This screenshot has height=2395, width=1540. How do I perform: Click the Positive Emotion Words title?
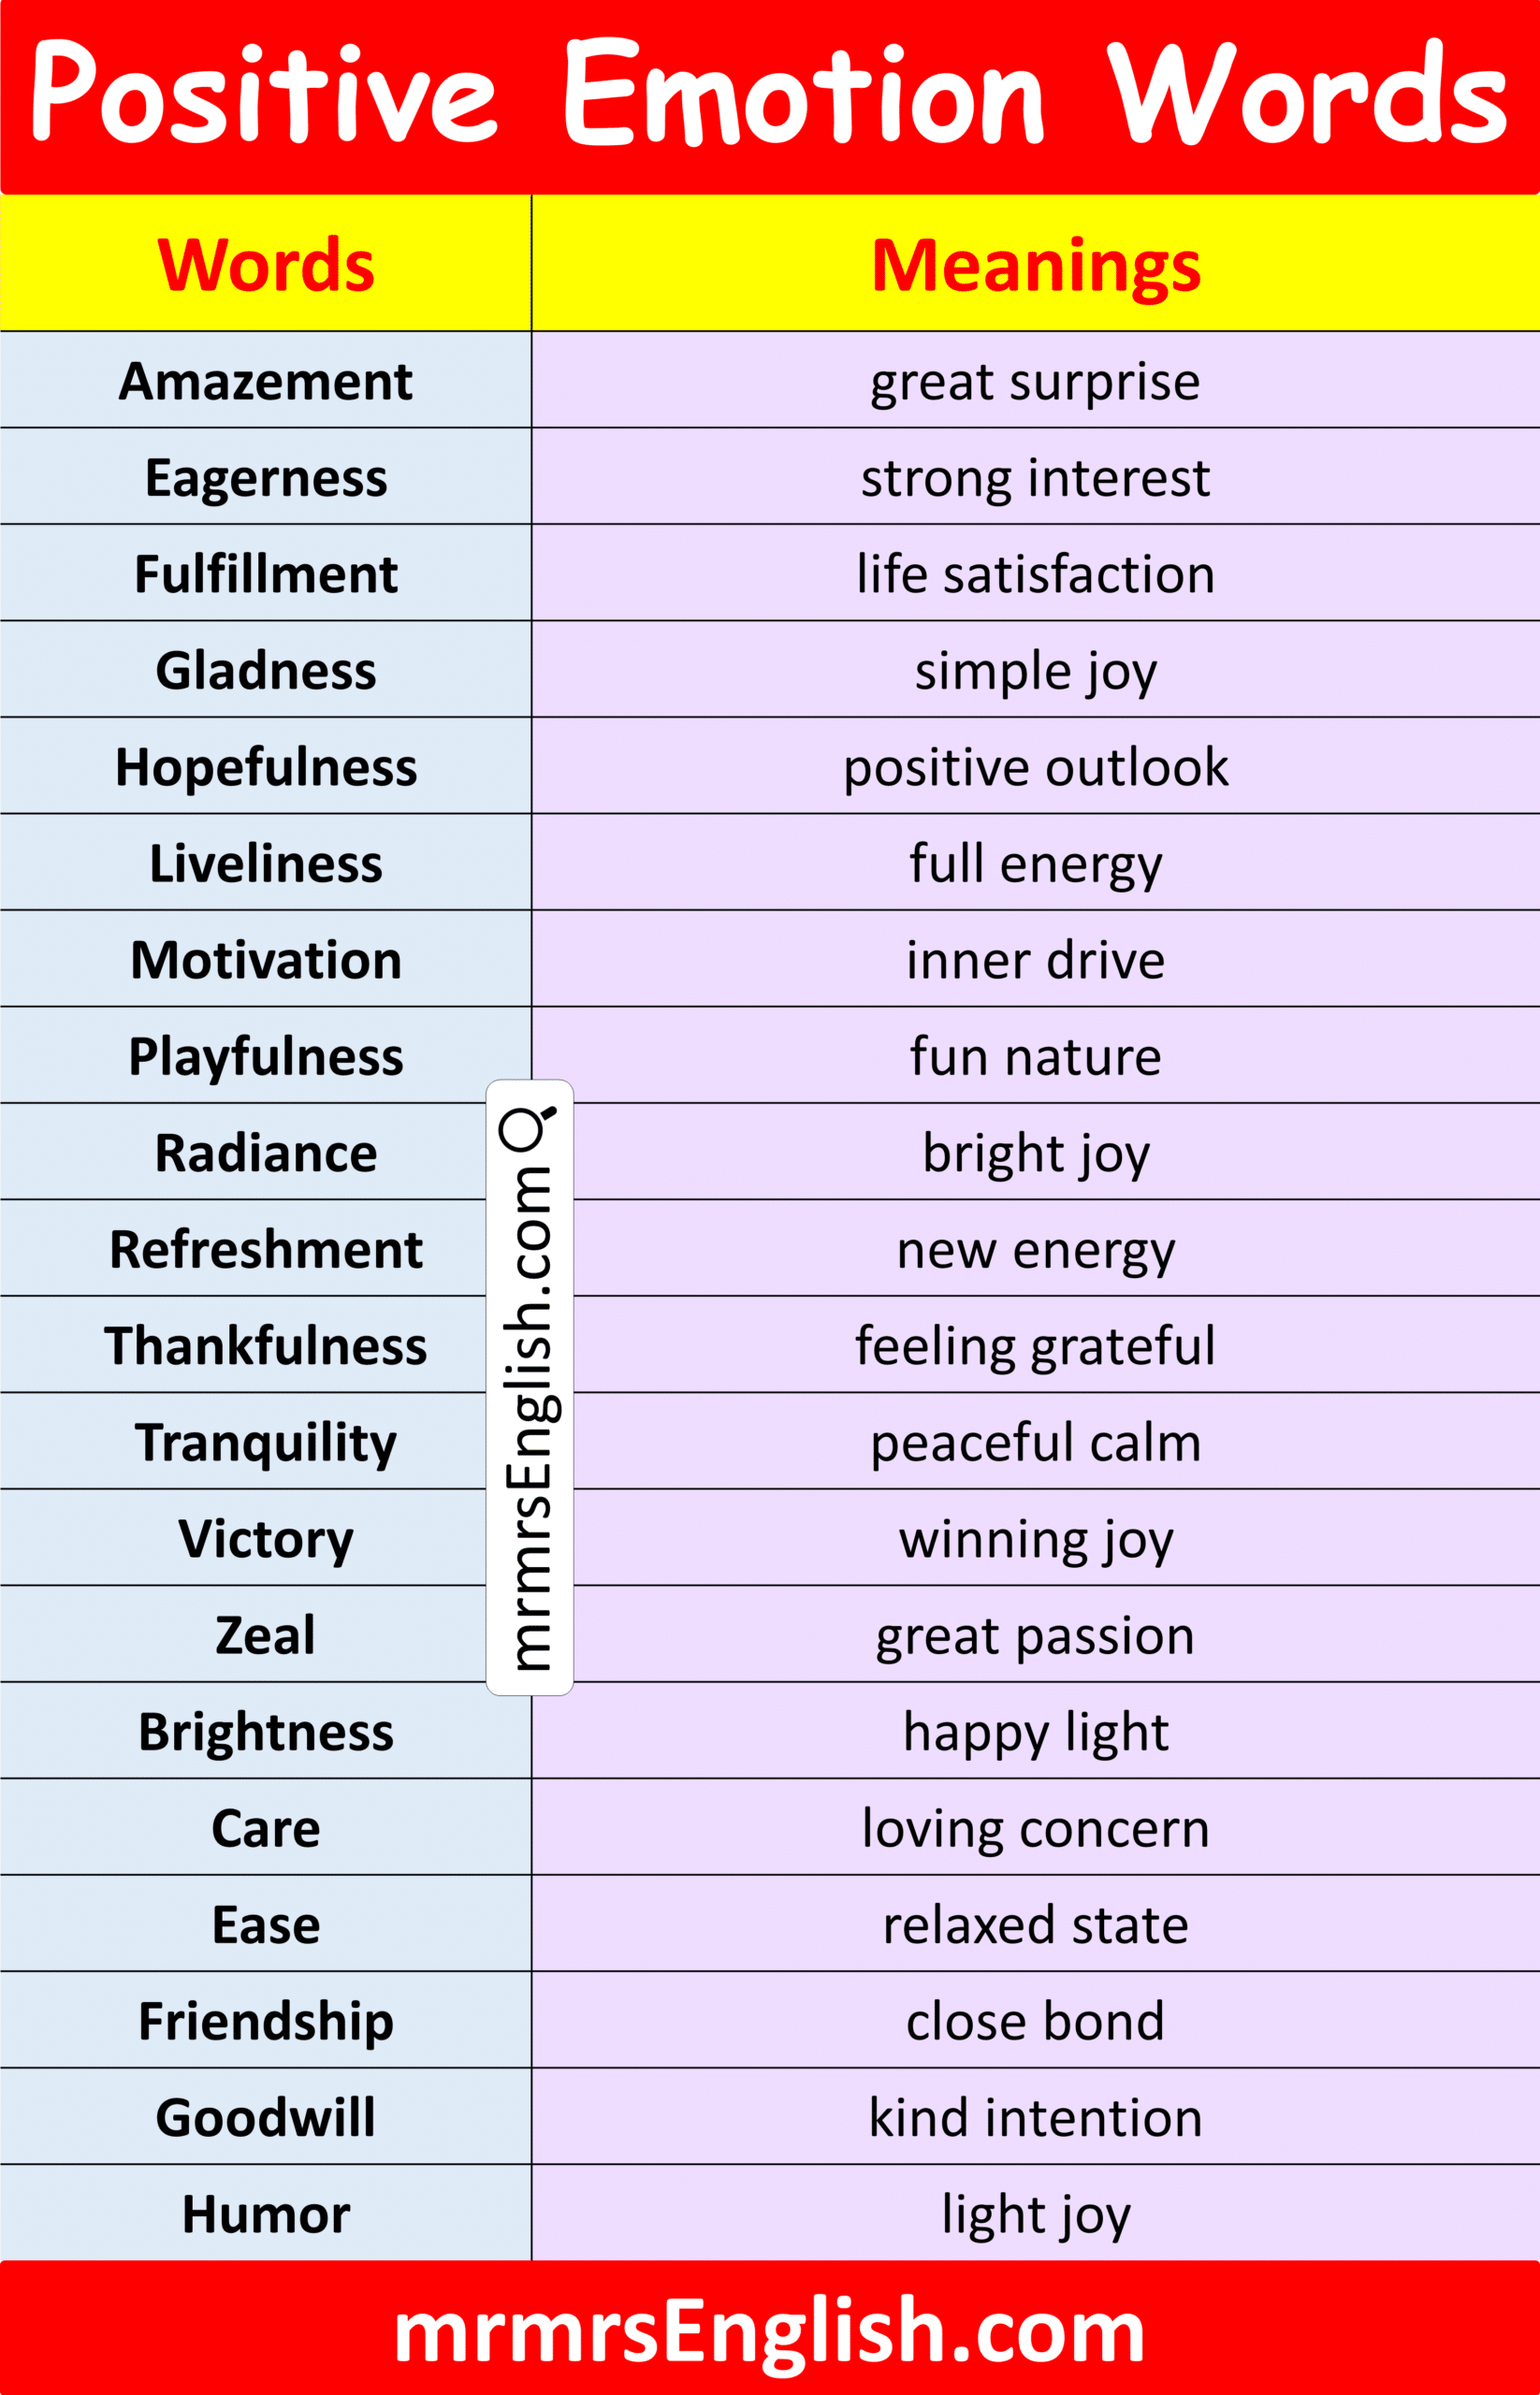click(769, 93)
